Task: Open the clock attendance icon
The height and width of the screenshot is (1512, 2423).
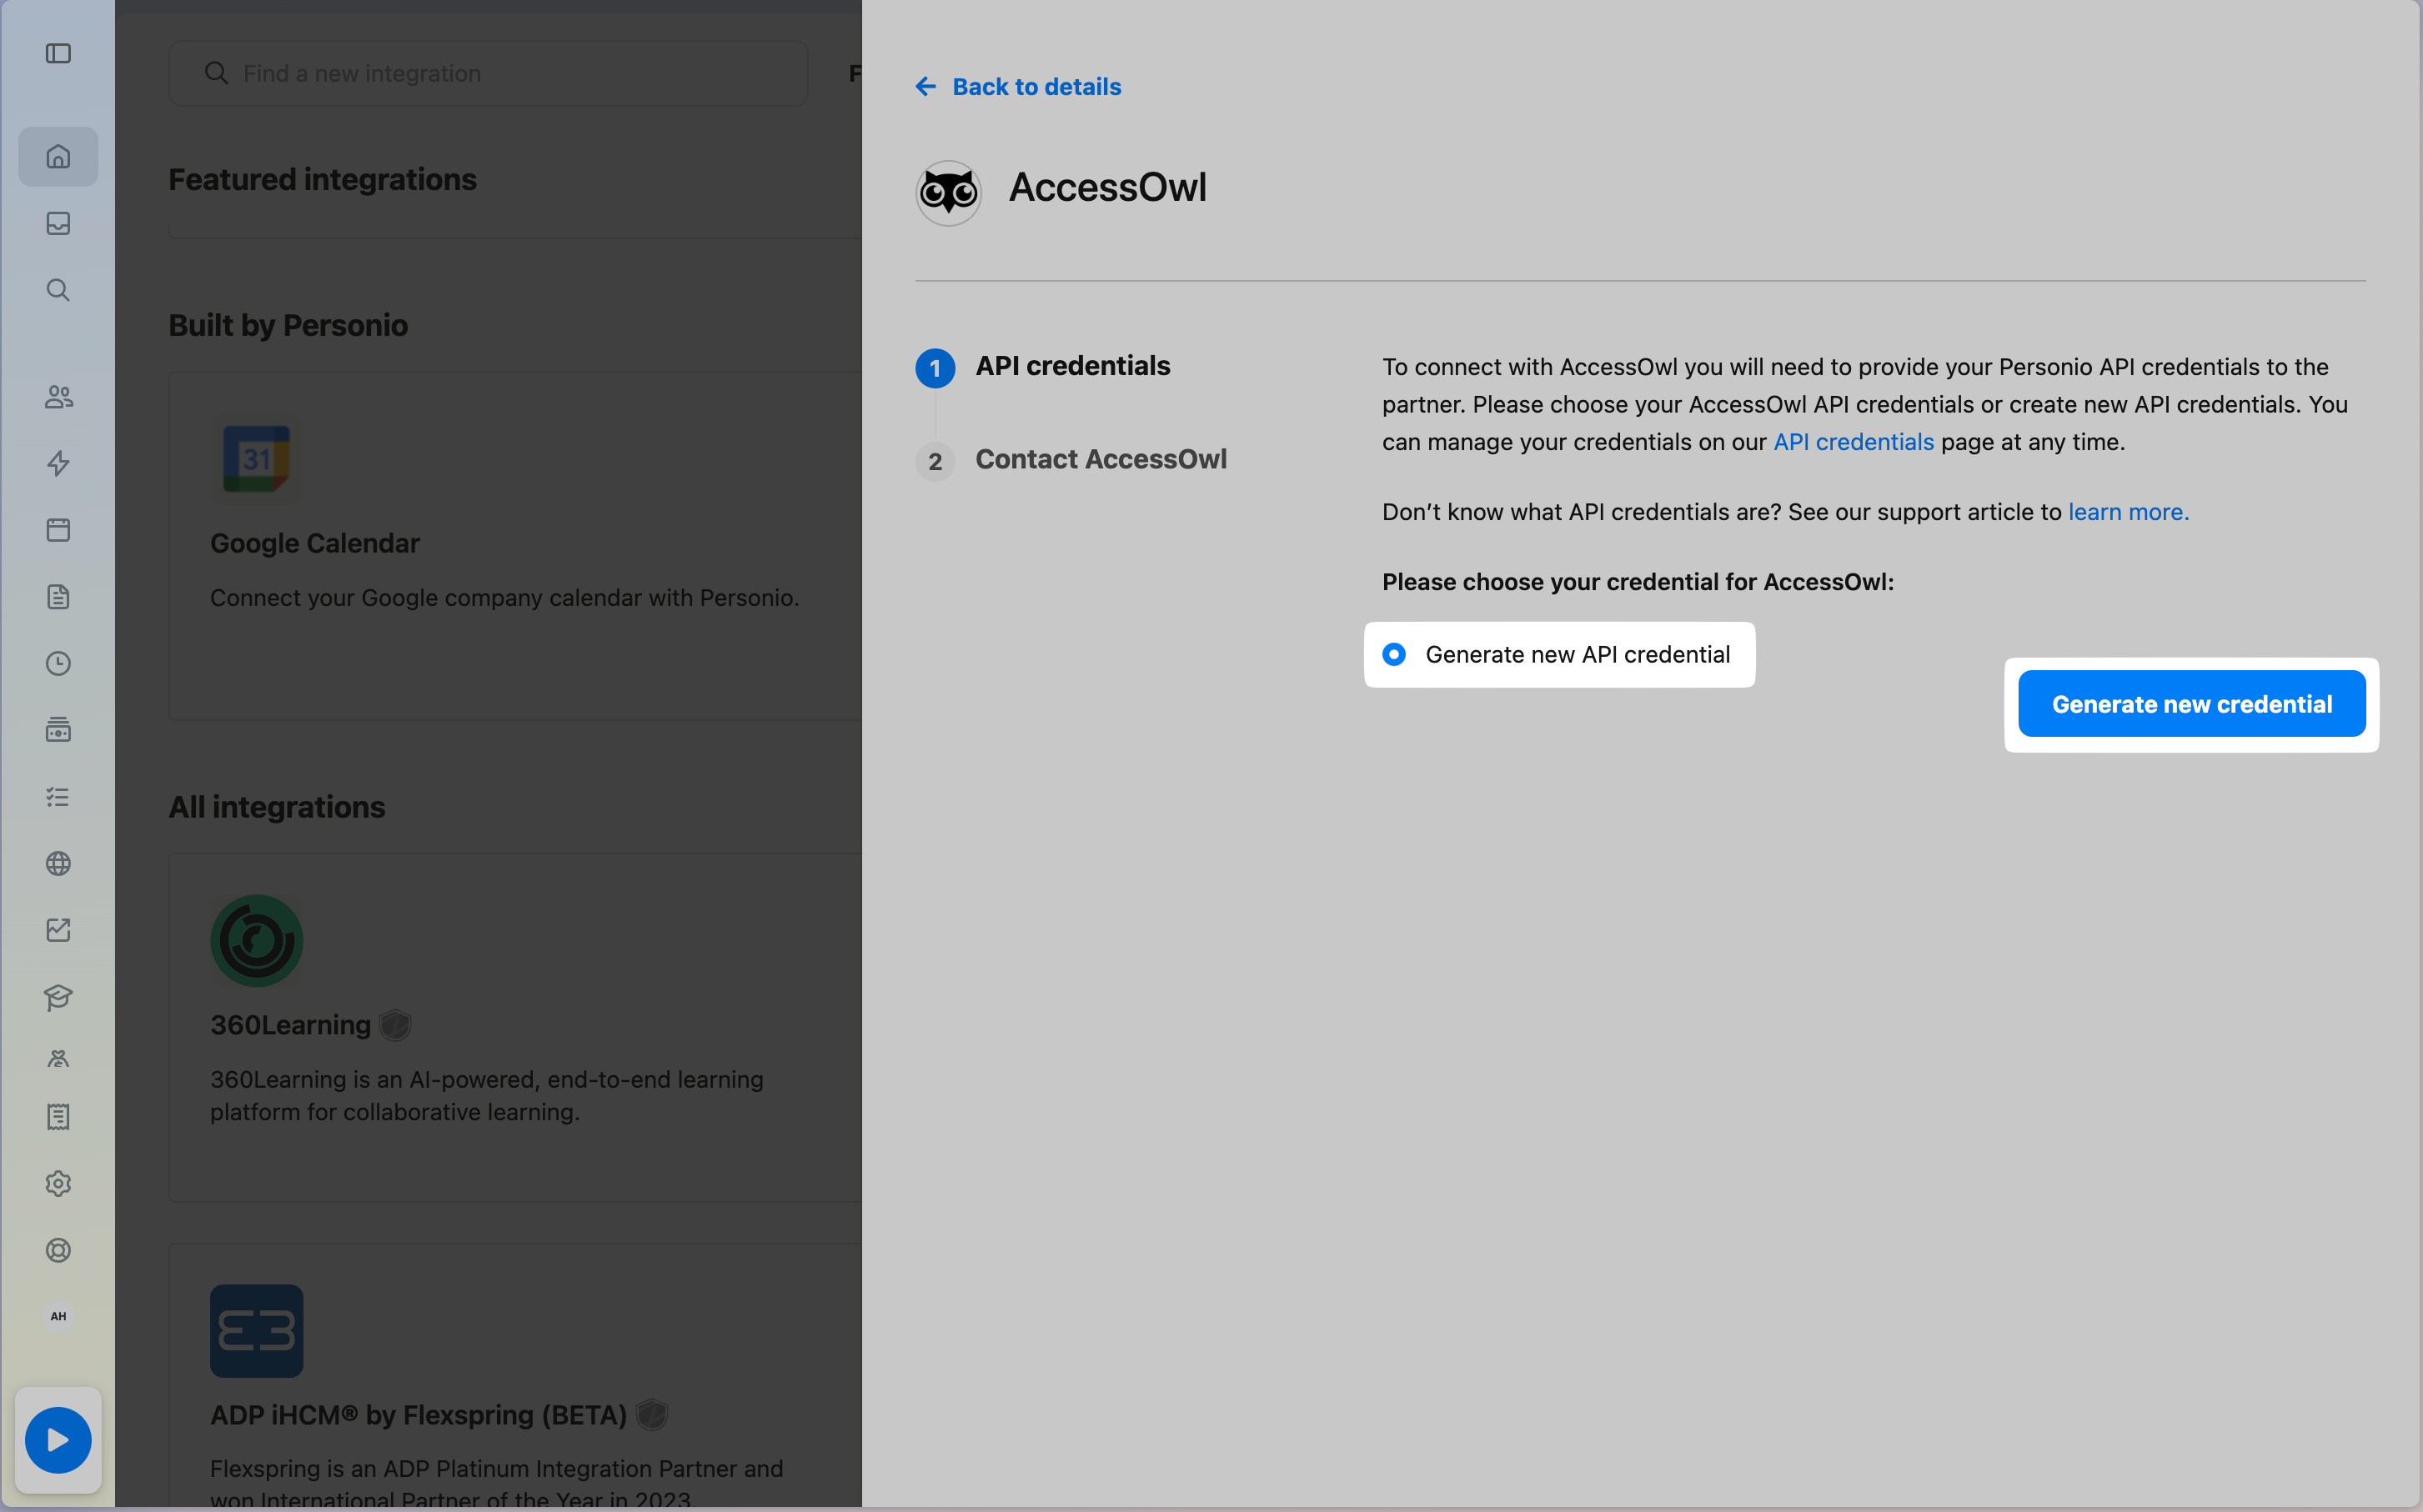Action: tap(58, 663)
